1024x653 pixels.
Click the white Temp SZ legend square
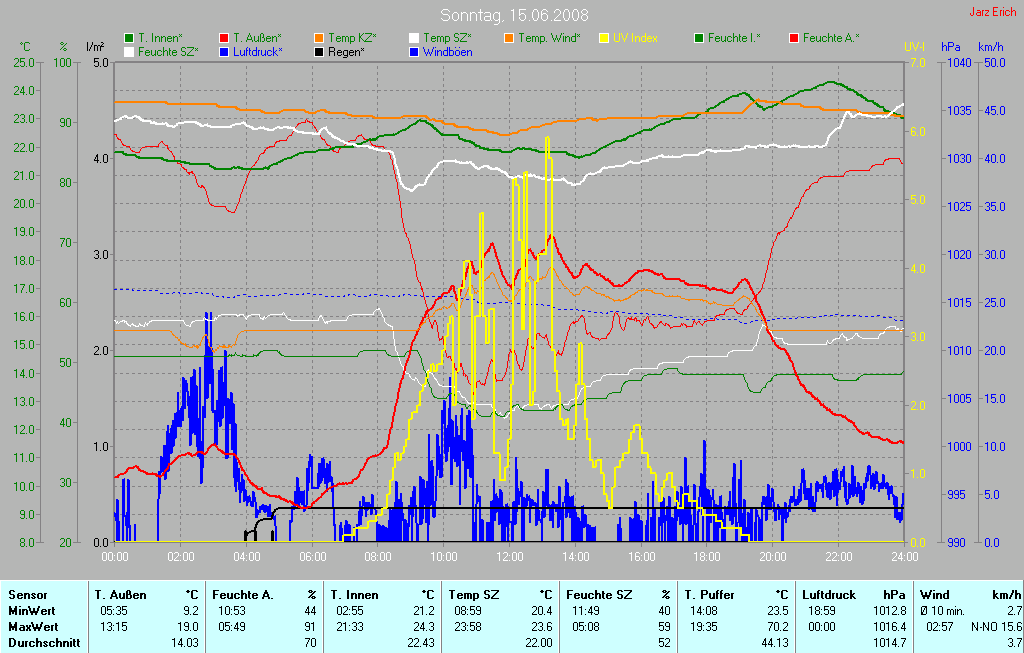pos(414,38)
